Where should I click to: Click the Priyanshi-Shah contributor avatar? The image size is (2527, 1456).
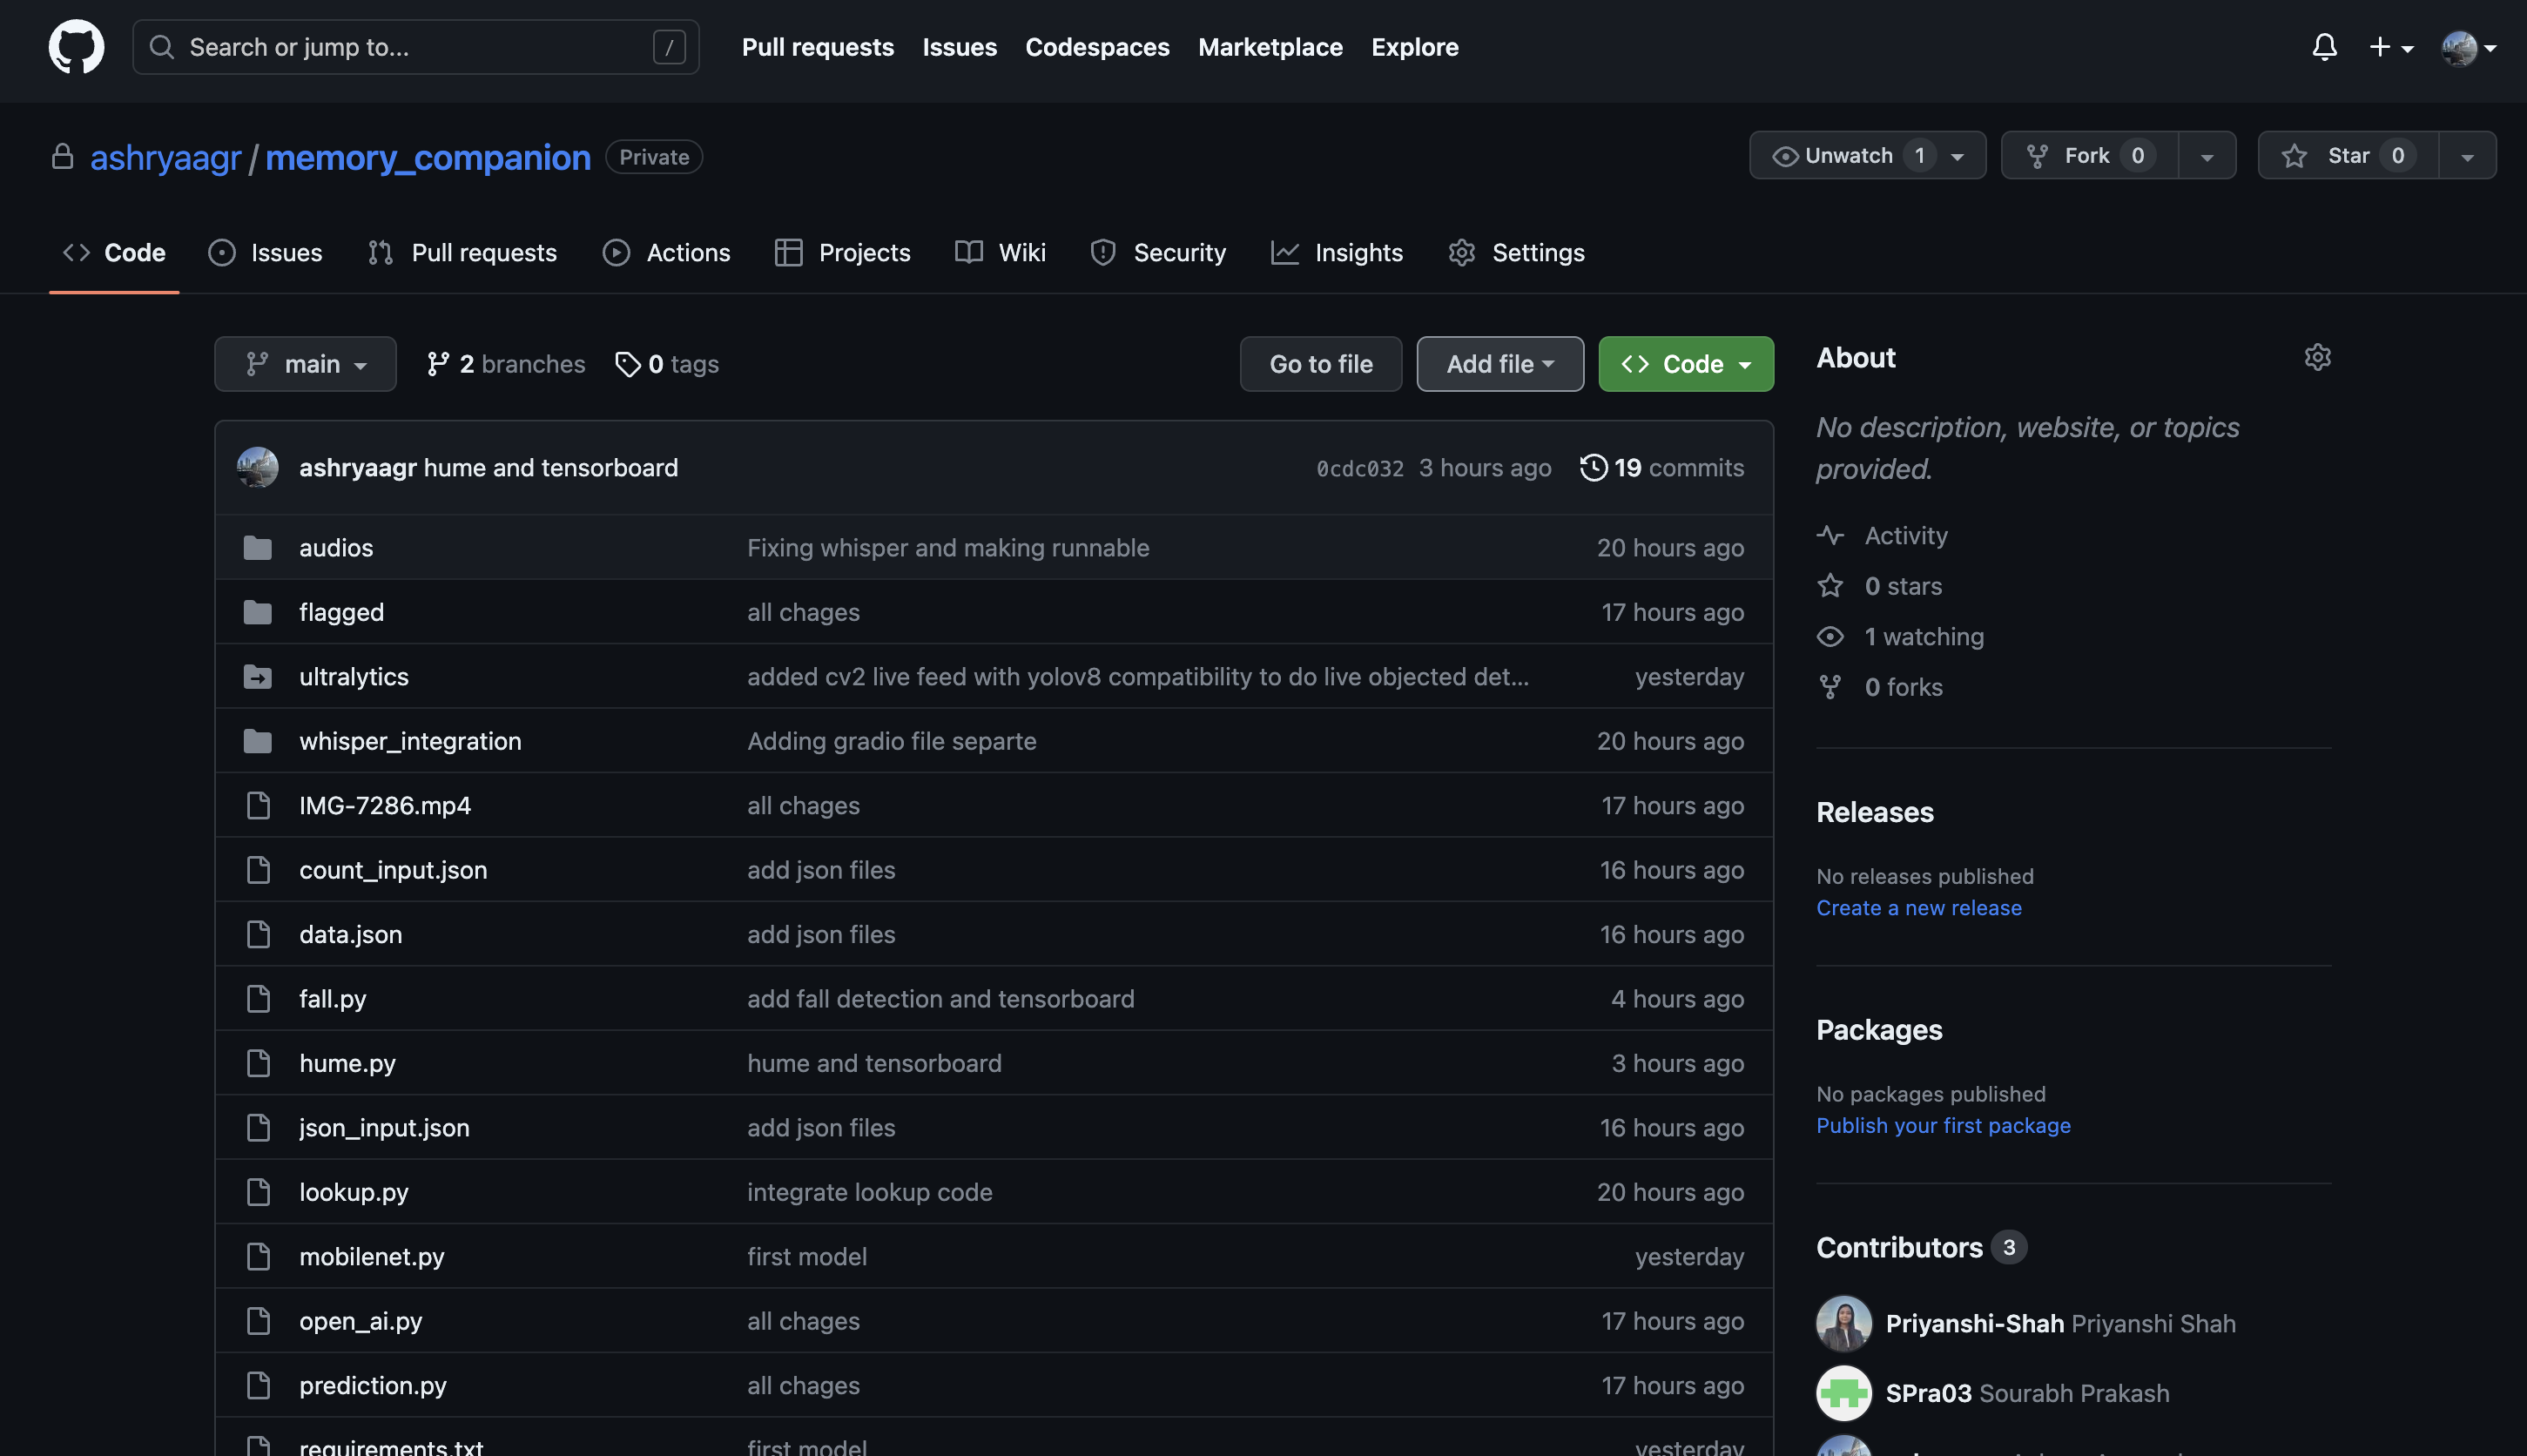(x=1843, y=1323)
